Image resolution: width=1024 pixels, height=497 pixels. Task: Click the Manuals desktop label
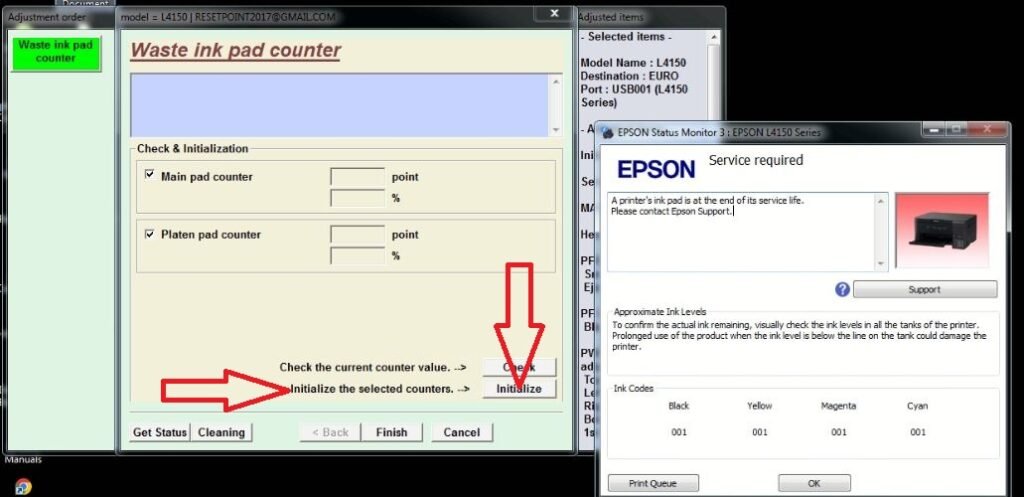coord(23,460)
